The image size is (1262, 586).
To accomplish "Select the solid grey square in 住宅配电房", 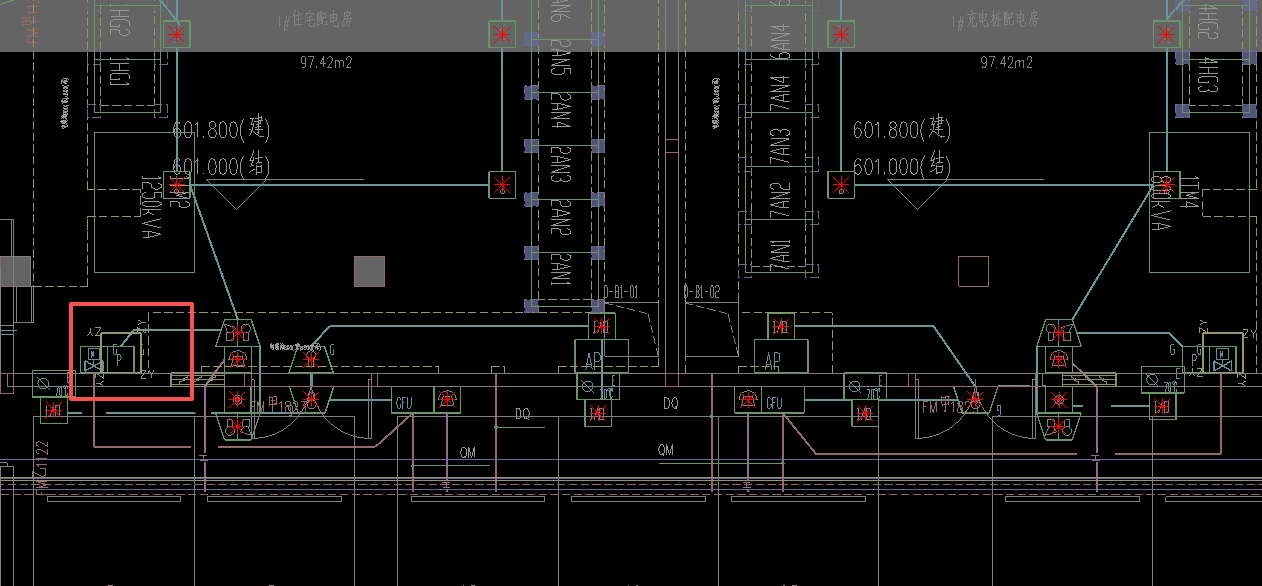I will [370, 271].
